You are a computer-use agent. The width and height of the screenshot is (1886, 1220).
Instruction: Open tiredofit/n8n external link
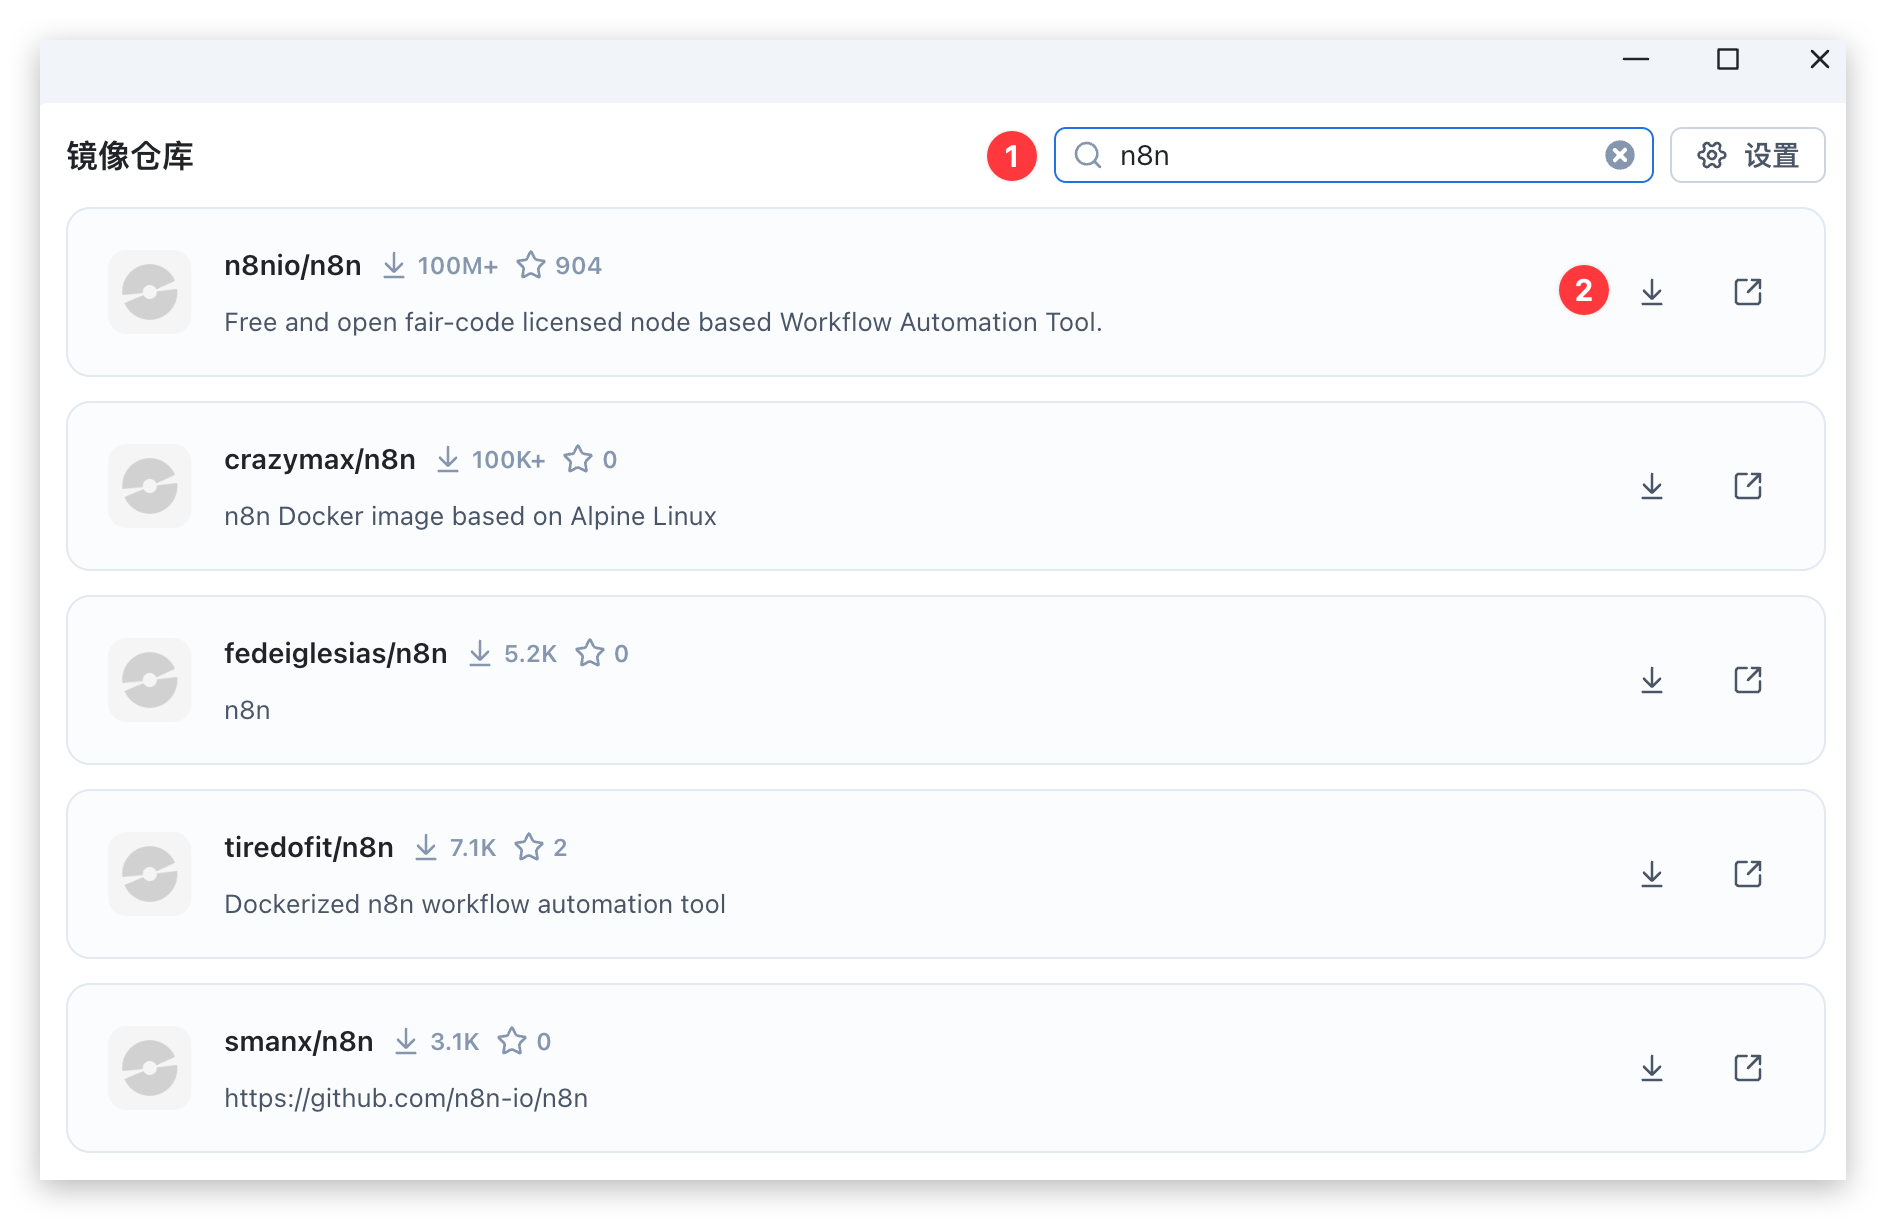[1747, 874]
